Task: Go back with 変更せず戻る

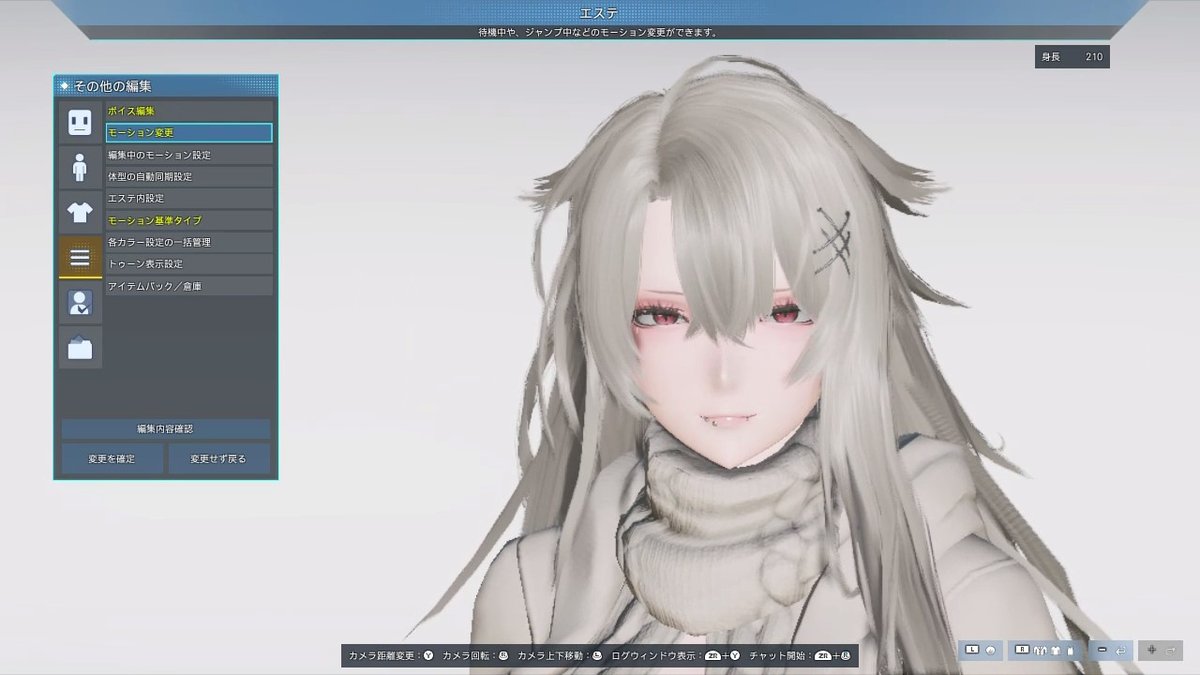Action: [x=219, y=459]
